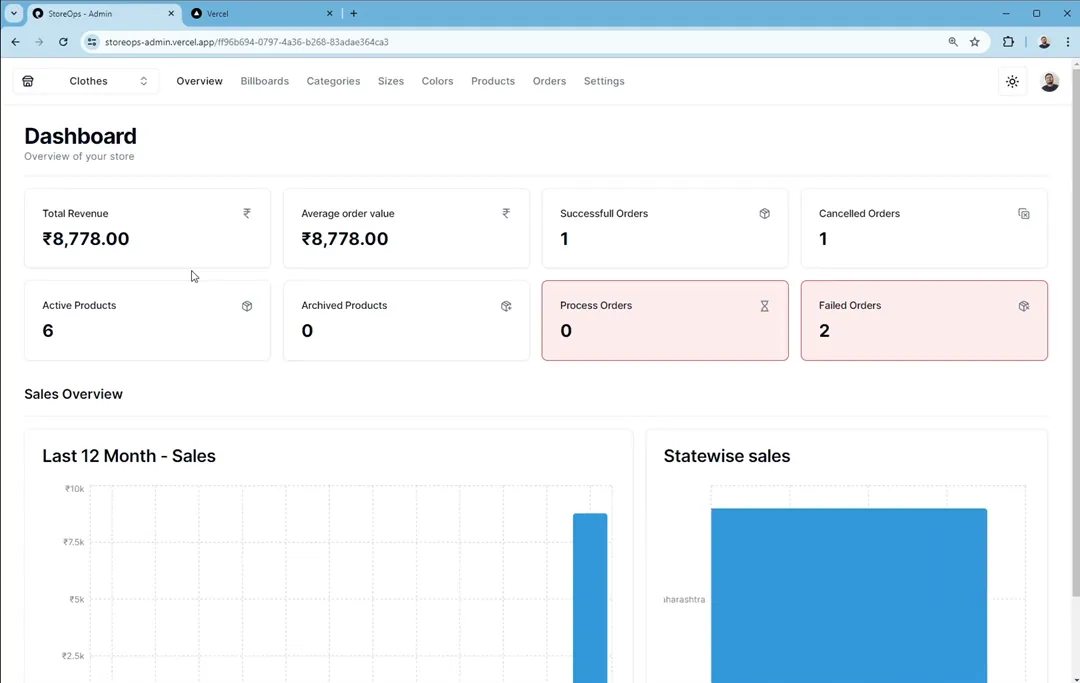
Task: Toggle the light/dark theme sun icon
Action: (1012, 81)
